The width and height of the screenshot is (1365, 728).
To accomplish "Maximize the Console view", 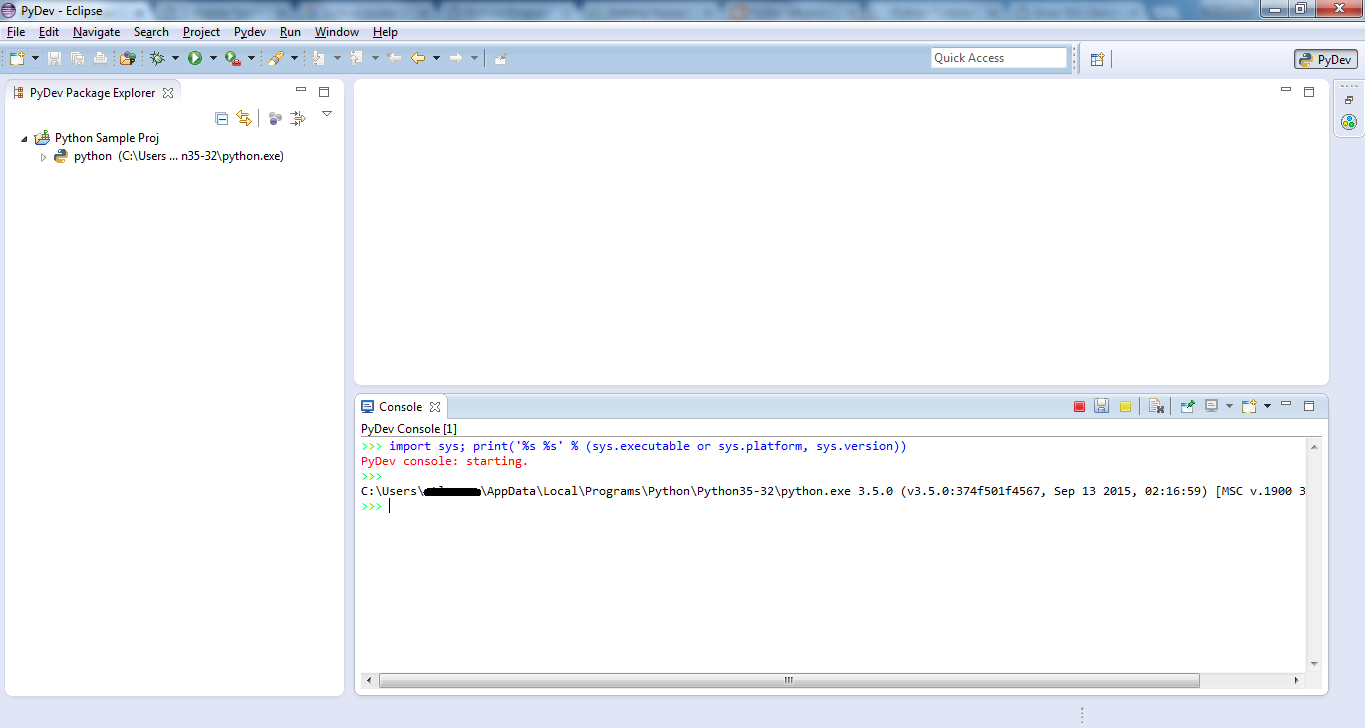I will pyautogui.click(x=1308, y=406).
